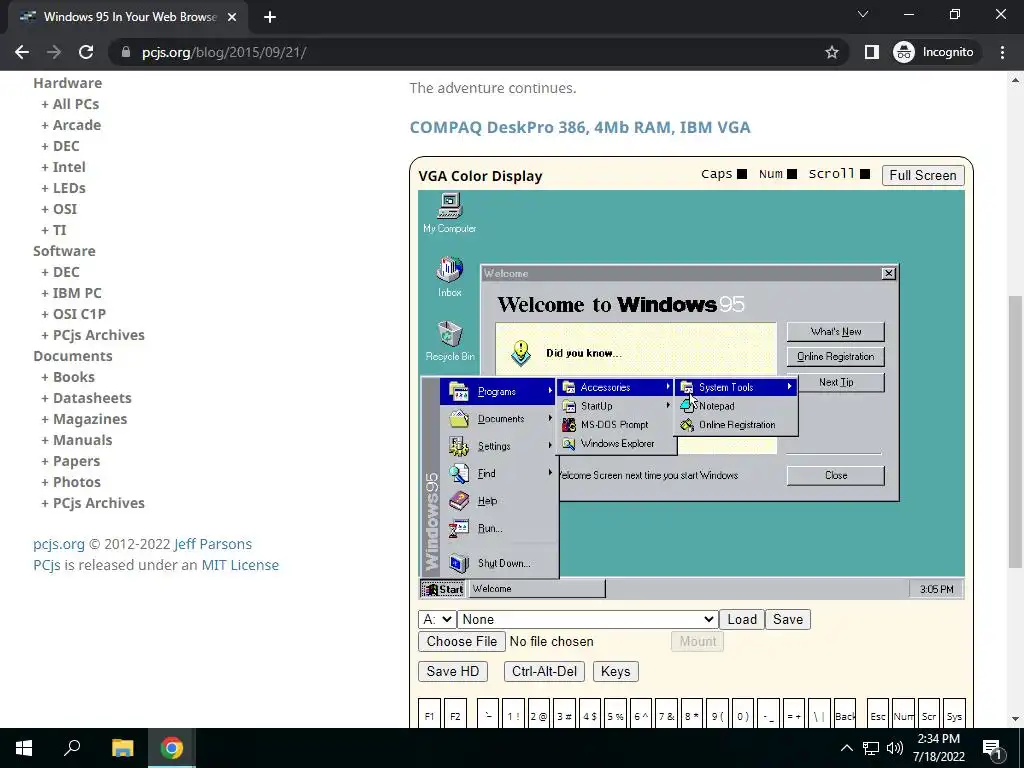
Task: Open the None diskette dropdown
Action: [588, 619]
